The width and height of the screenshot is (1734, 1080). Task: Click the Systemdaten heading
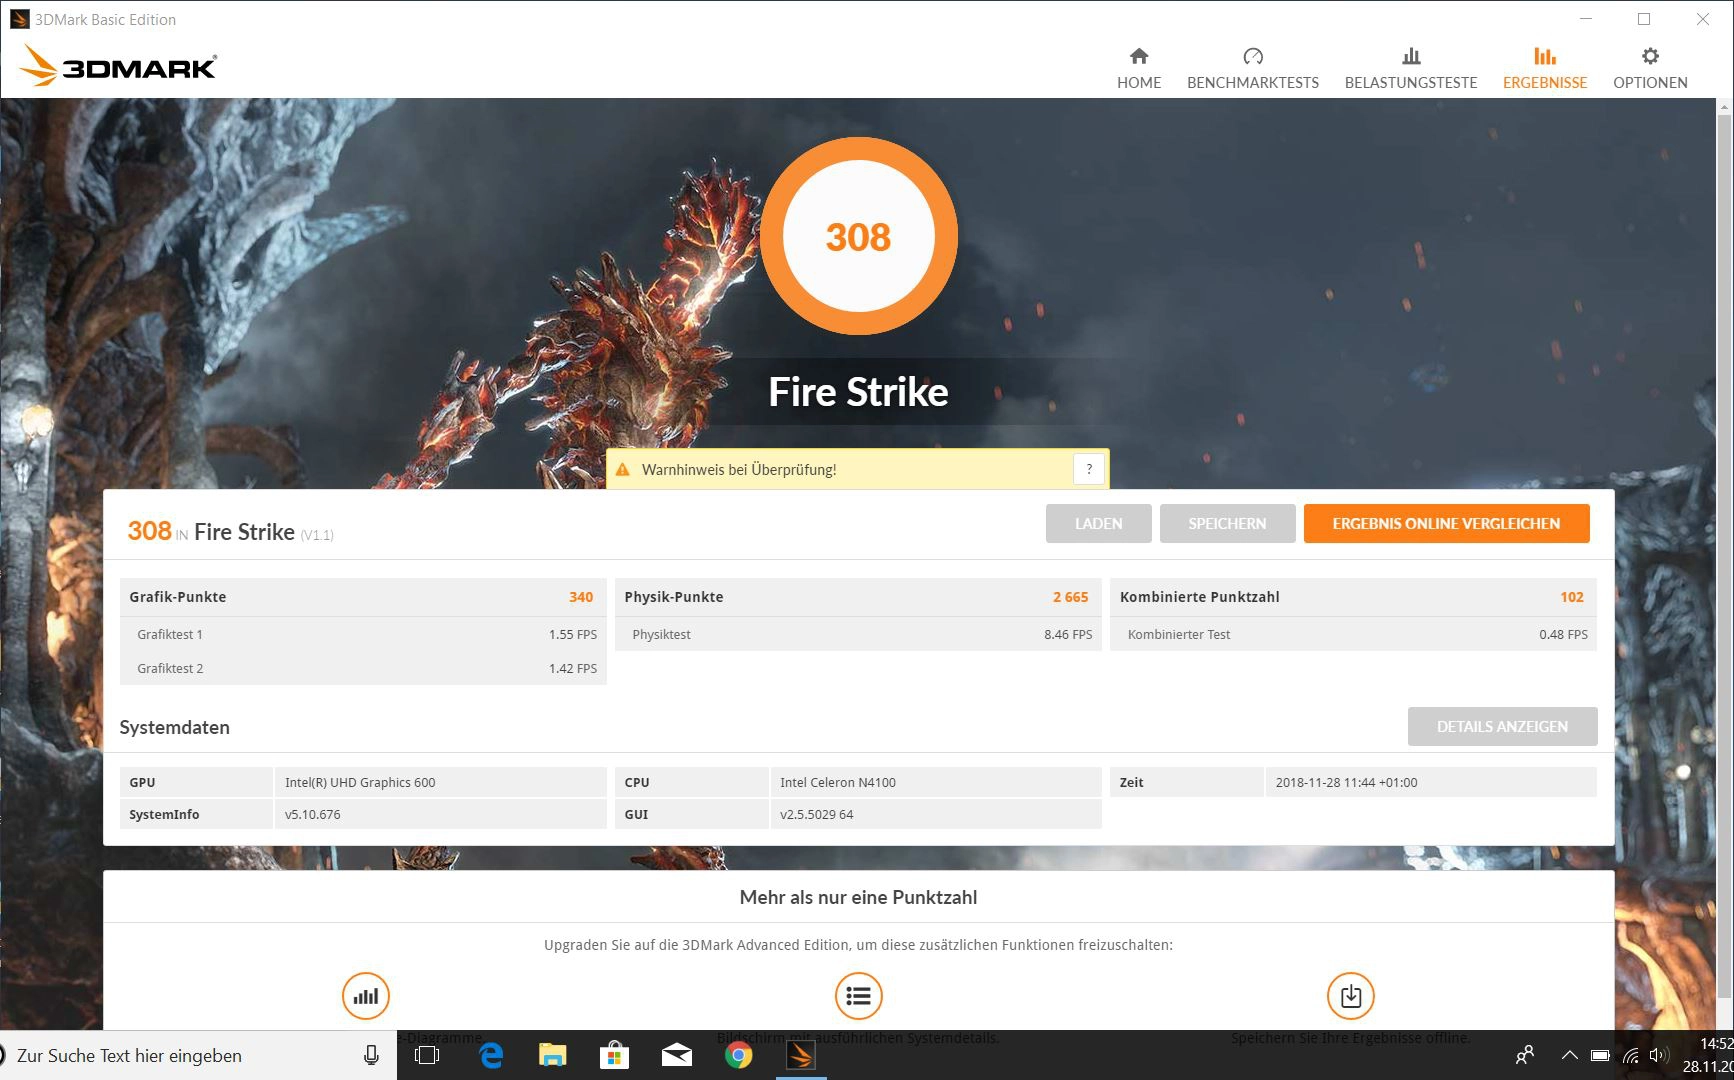pyautogui.click(x=174, y=727)
